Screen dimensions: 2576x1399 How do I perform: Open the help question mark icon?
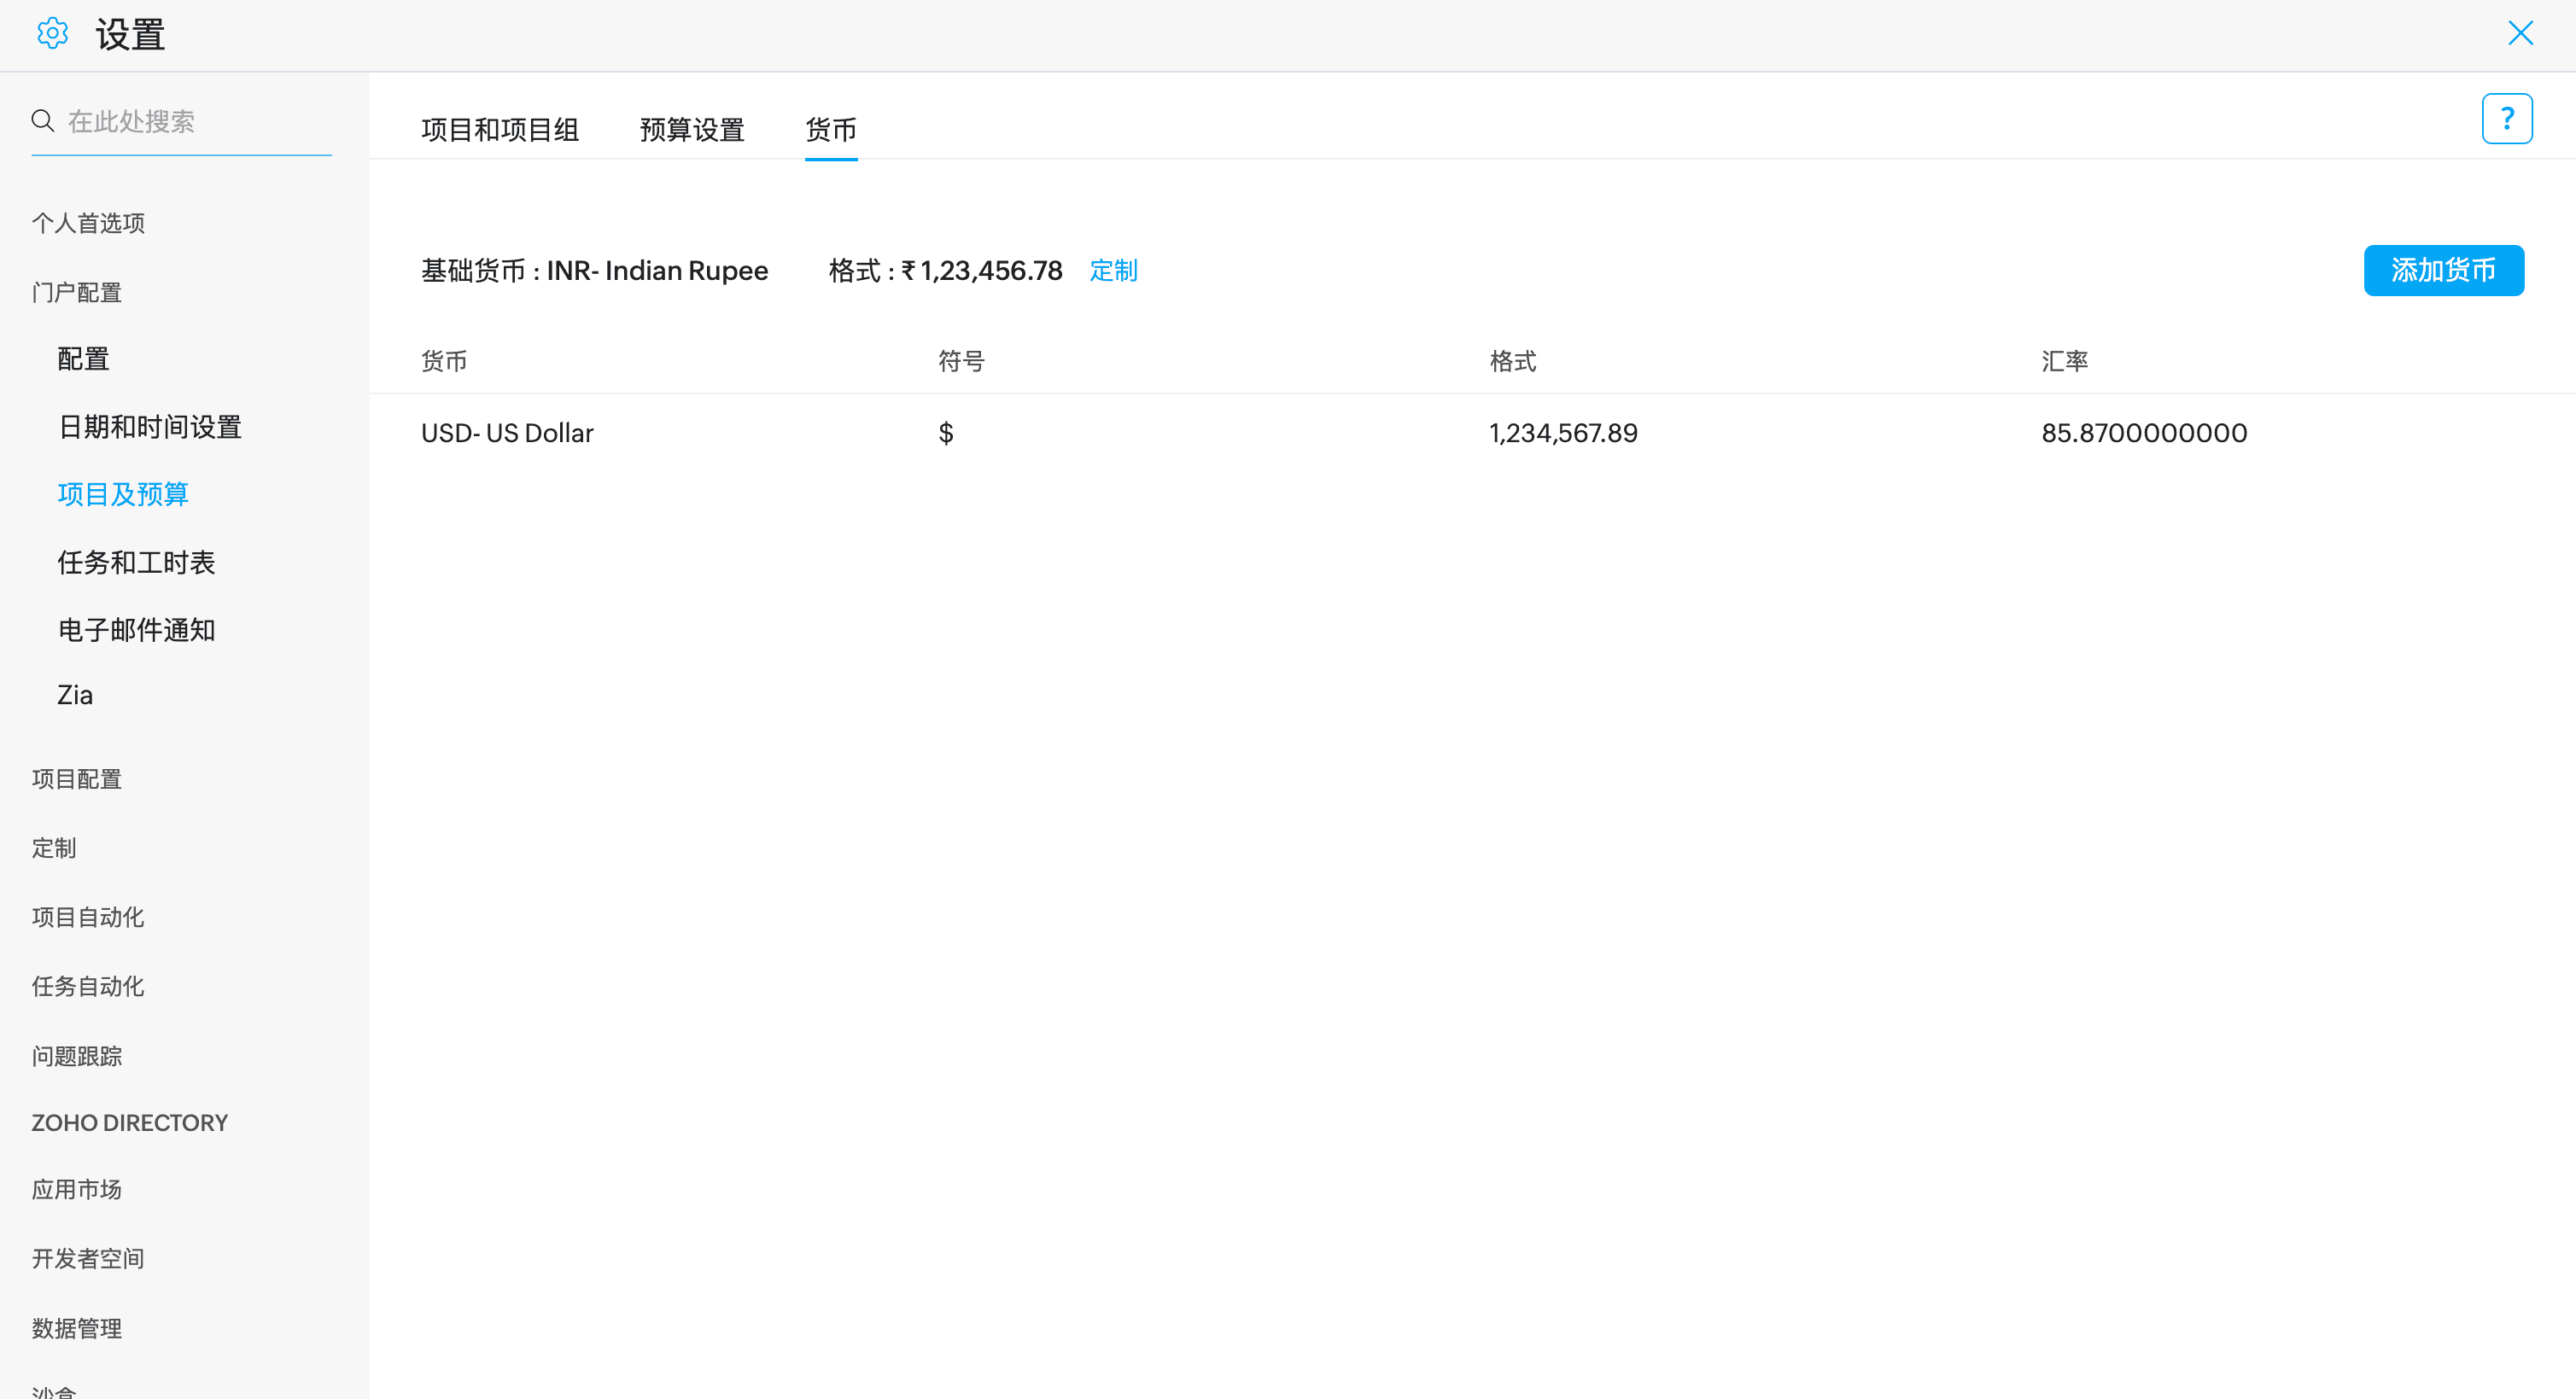coord(2506,119)
